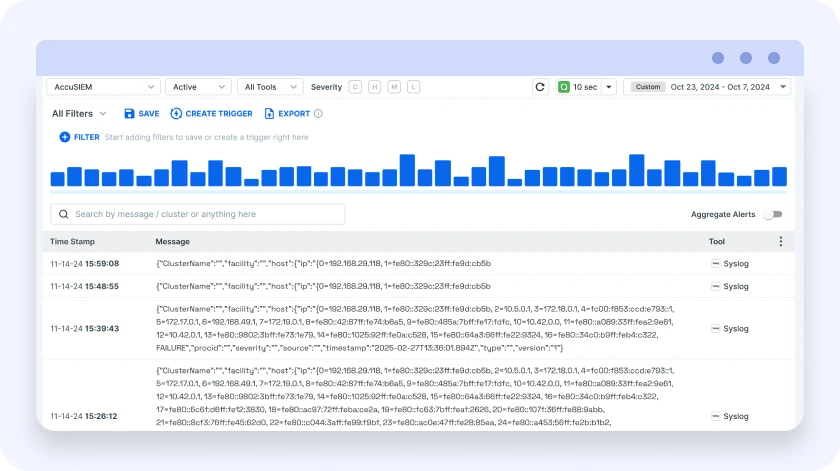The image size is (840, 471).
Task: Click the Custom label in date range
Action: coord(648,87)
